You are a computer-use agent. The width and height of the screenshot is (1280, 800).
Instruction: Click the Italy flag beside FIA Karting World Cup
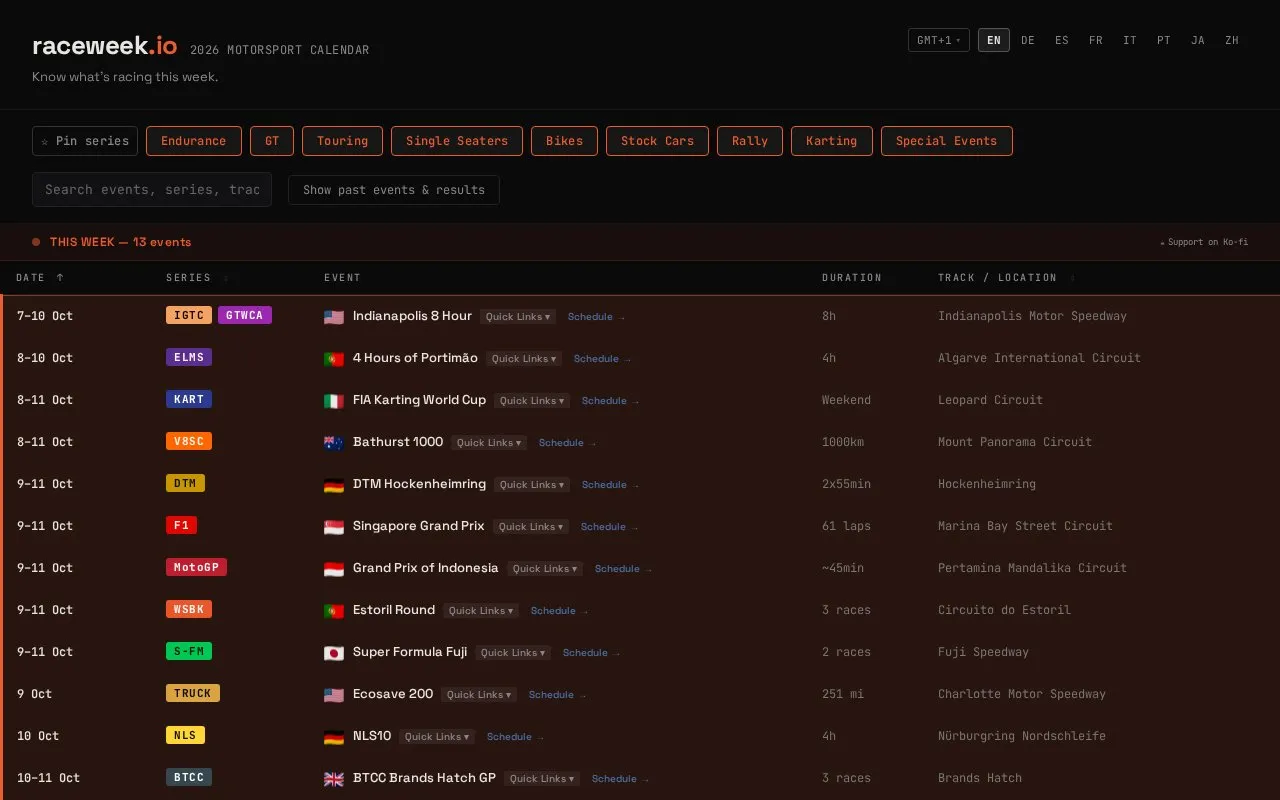[x=334, y=401]
